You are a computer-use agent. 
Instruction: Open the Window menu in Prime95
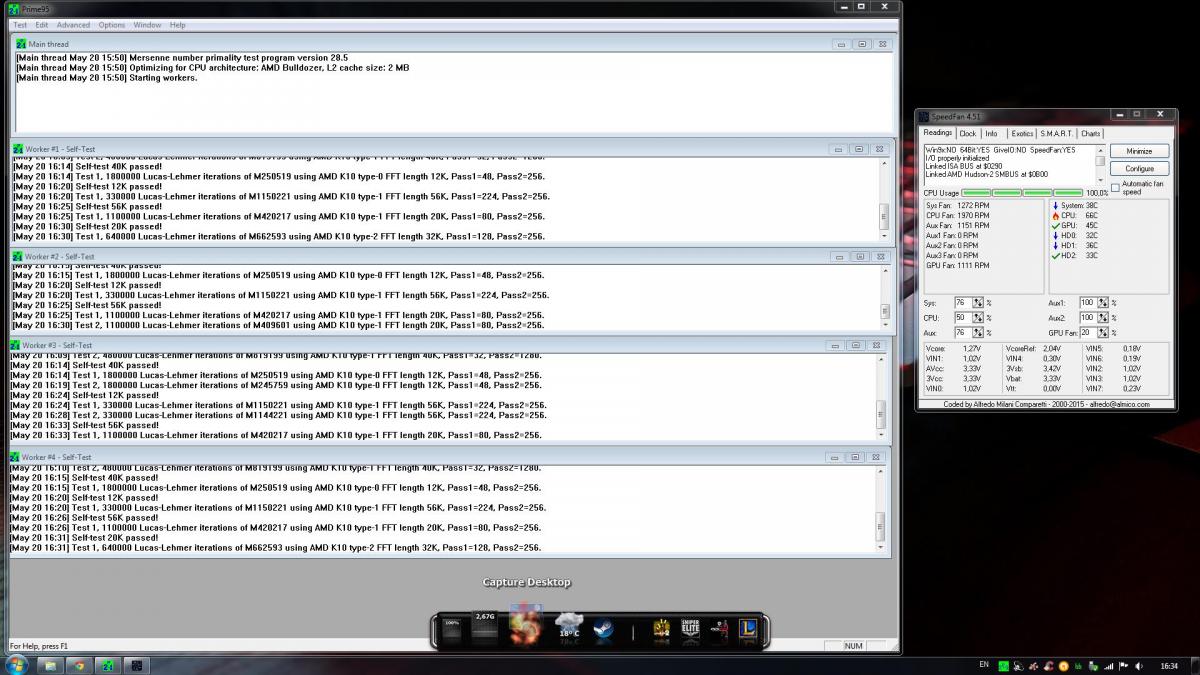(x=147, y=25)
